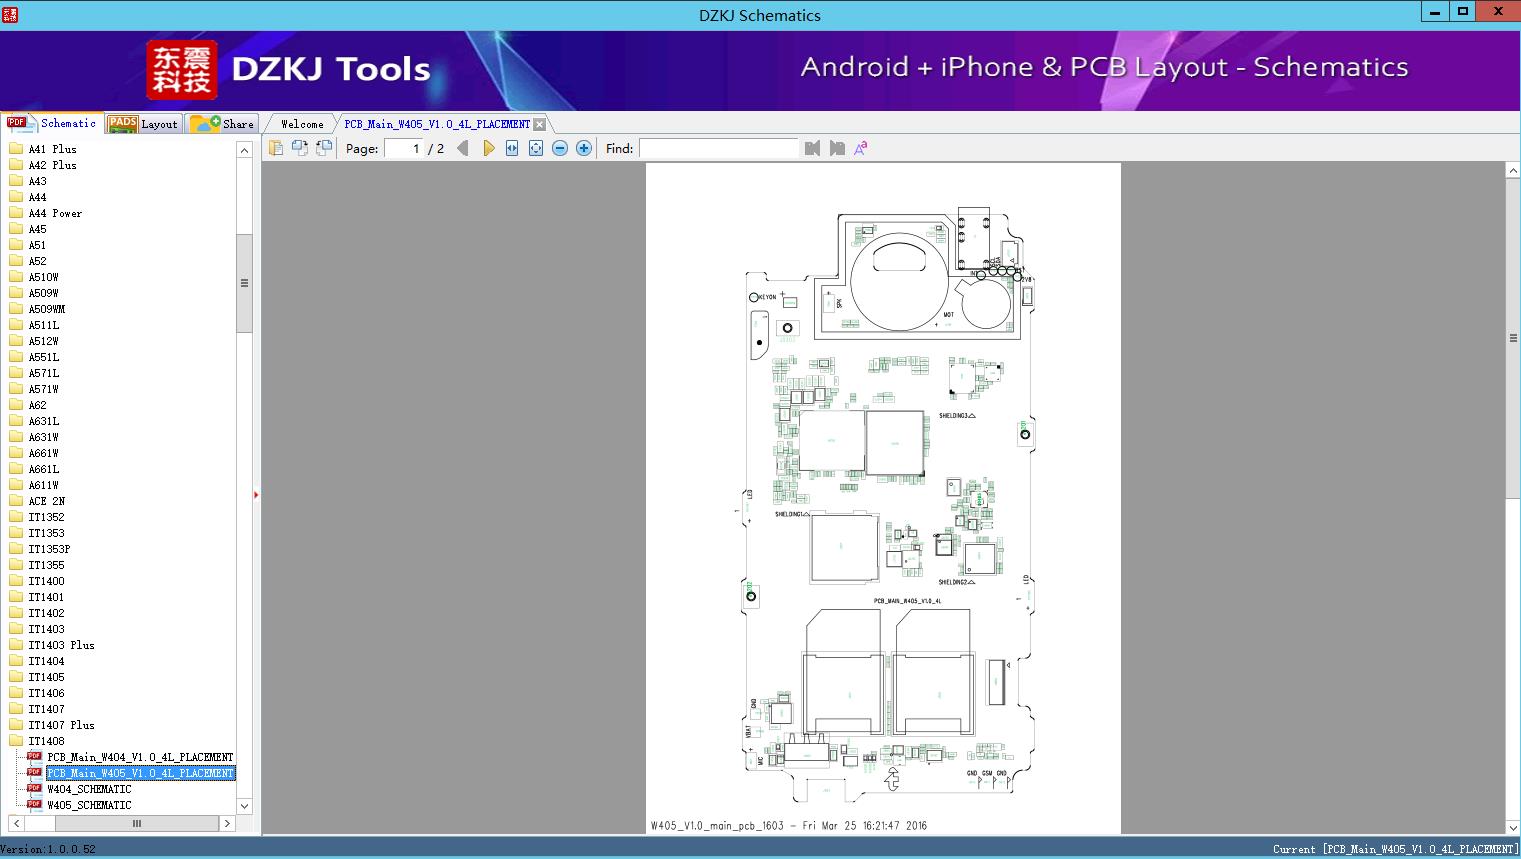Image resolution: width=1521 pixels, height=859 pixels.
Task: Go to the next page
Action: [x=488, y=148]
